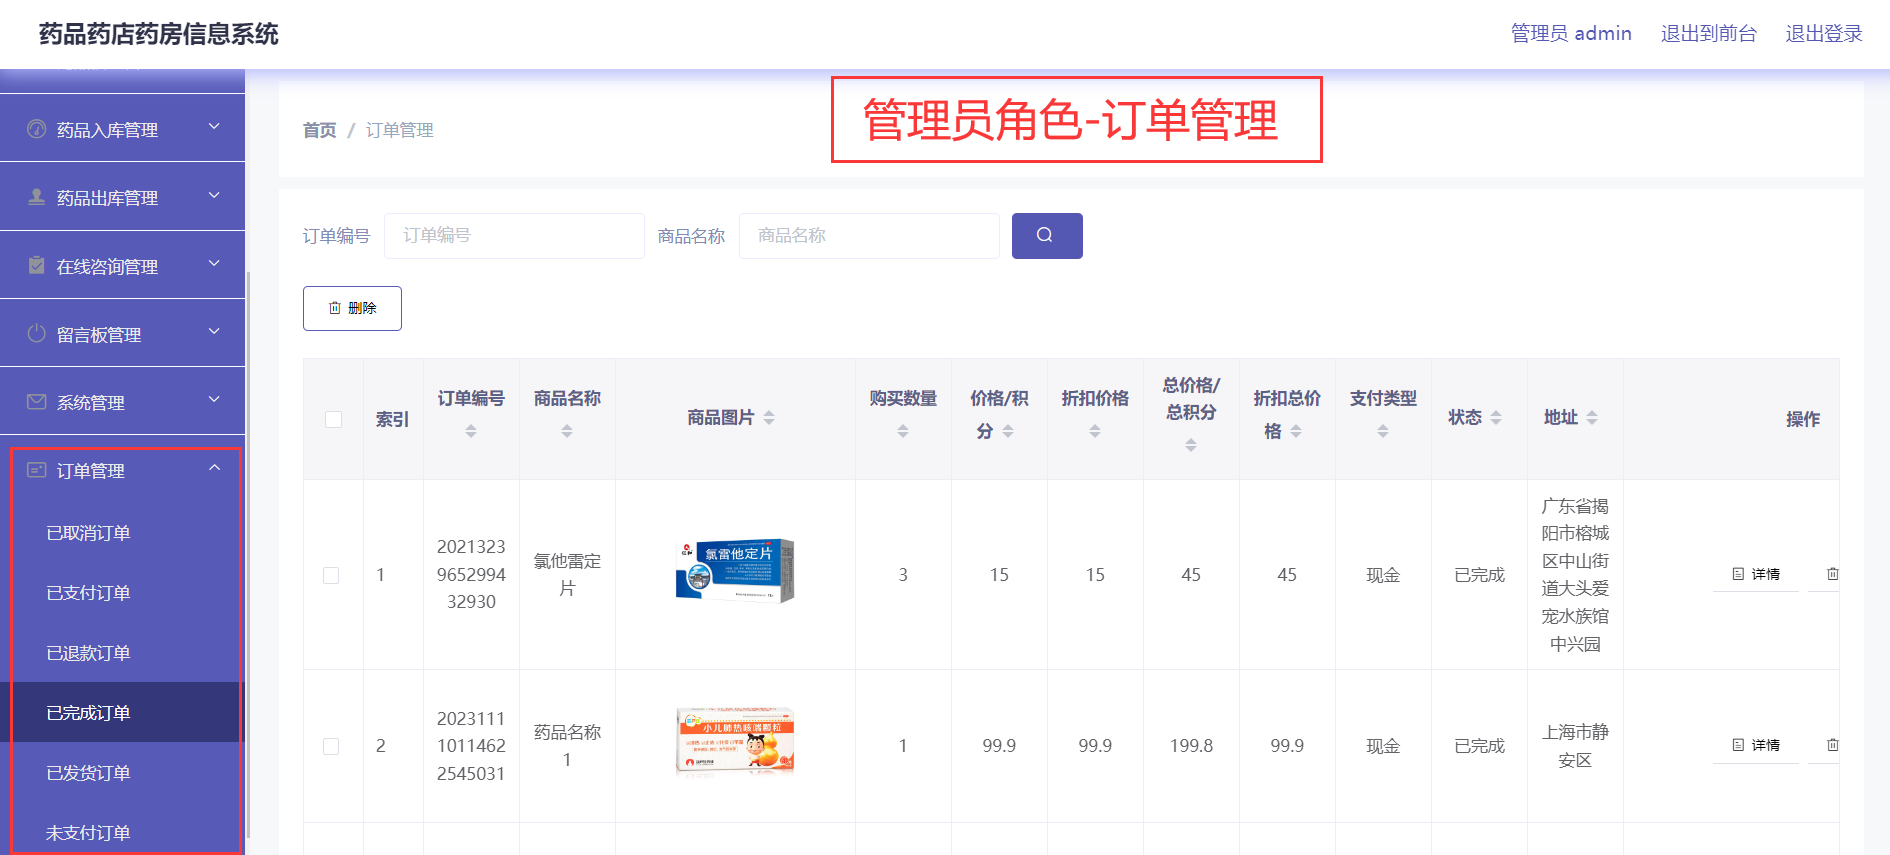Click the 索引 column header
Image resolution: width=1890 pixels, height=855 pixels.
(392, 419)
